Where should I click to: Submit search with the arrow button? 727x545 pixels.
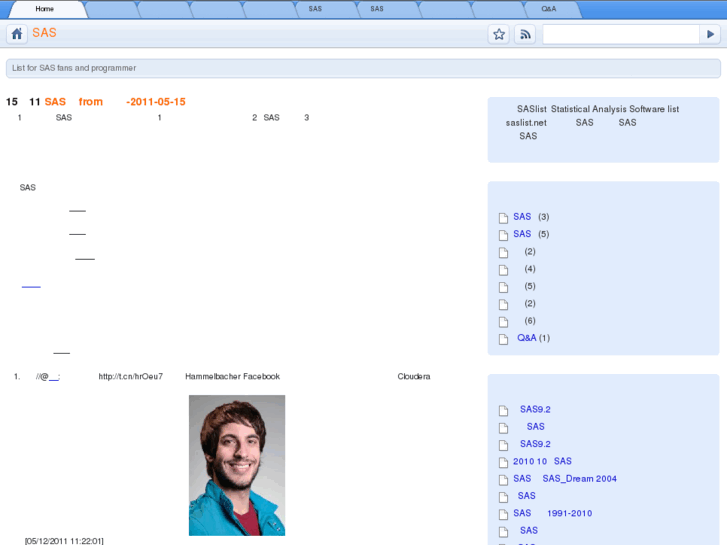click(710, 34)
